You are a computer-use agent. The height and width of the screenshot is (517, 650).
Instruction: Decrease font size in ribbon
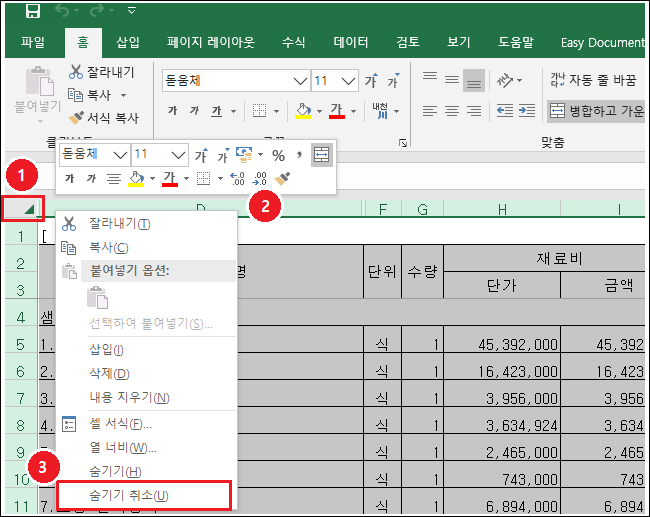(393, 80)
